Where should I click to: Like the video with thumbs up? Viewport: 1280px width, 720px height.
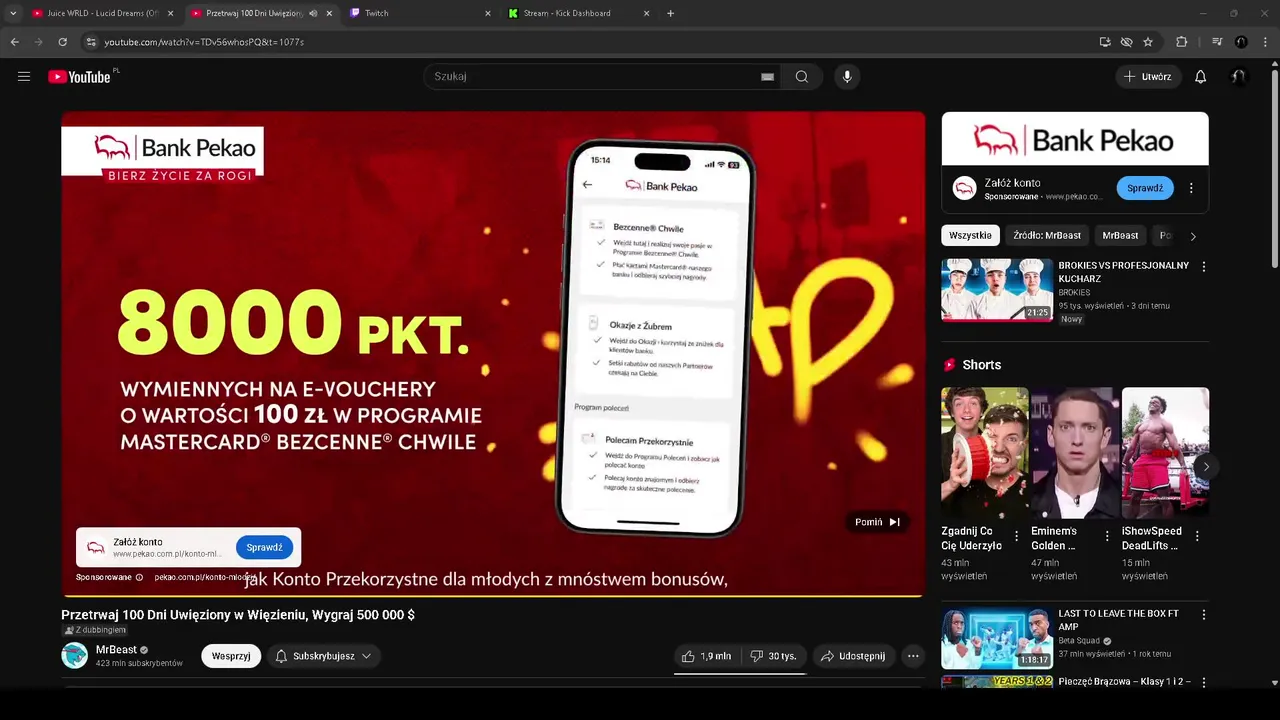click(707, 656)
